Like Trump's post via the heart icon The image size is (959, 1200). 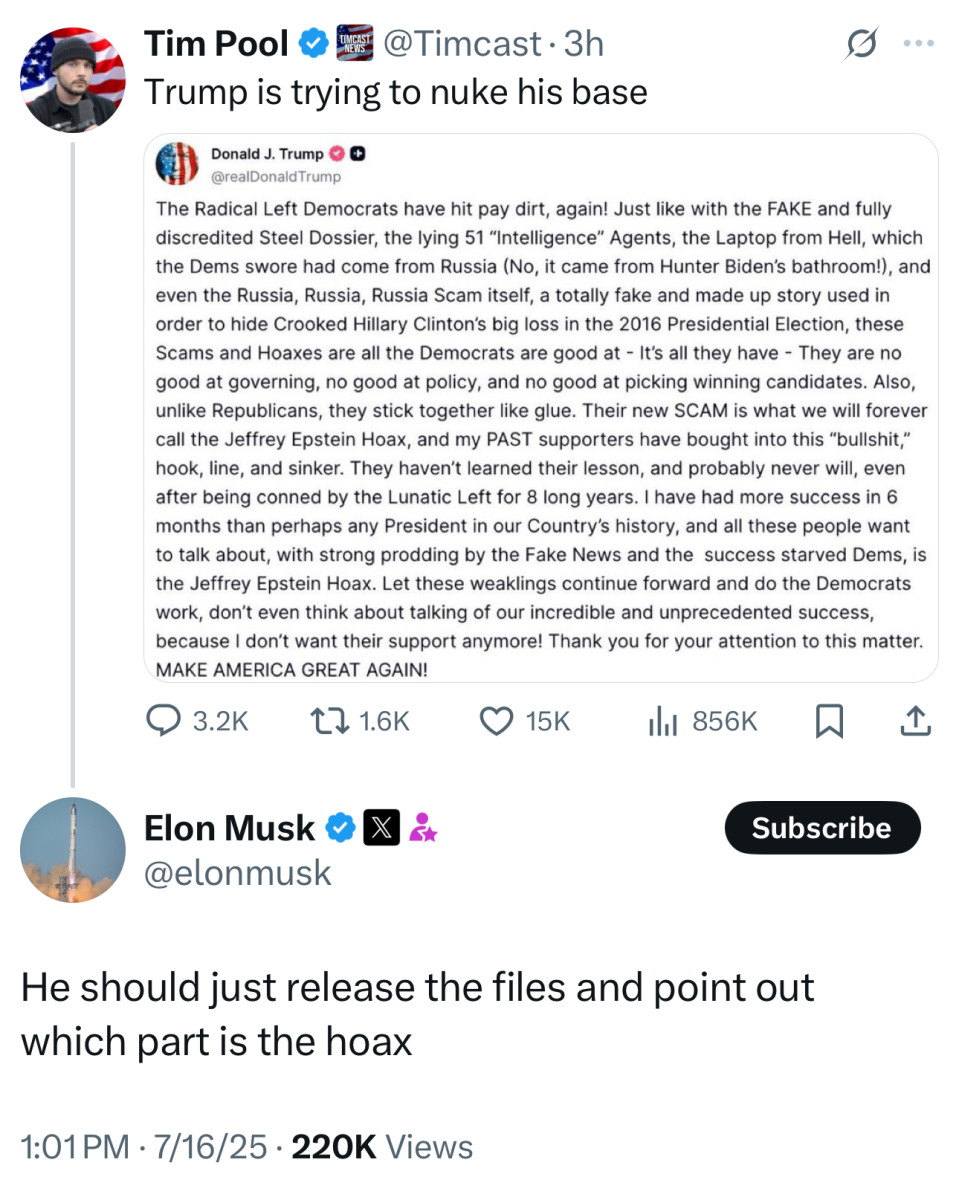495,720
